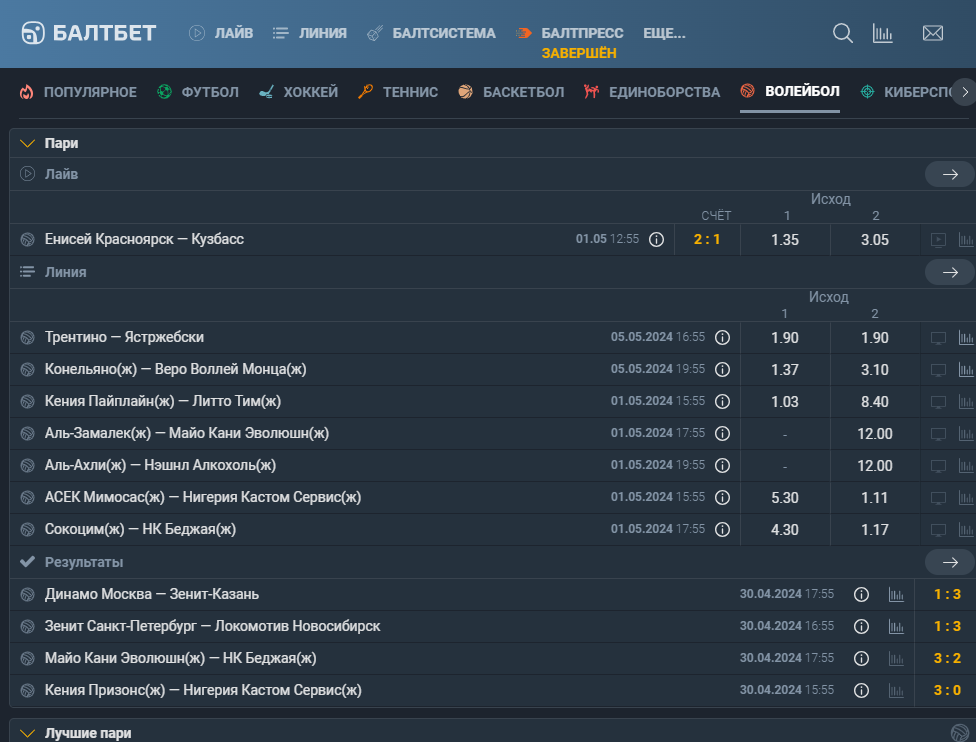The width and height of the screenshot is (976, 742).
Task: Switch to the ТЕННИС tab
Action: click(x=398, y=92)
